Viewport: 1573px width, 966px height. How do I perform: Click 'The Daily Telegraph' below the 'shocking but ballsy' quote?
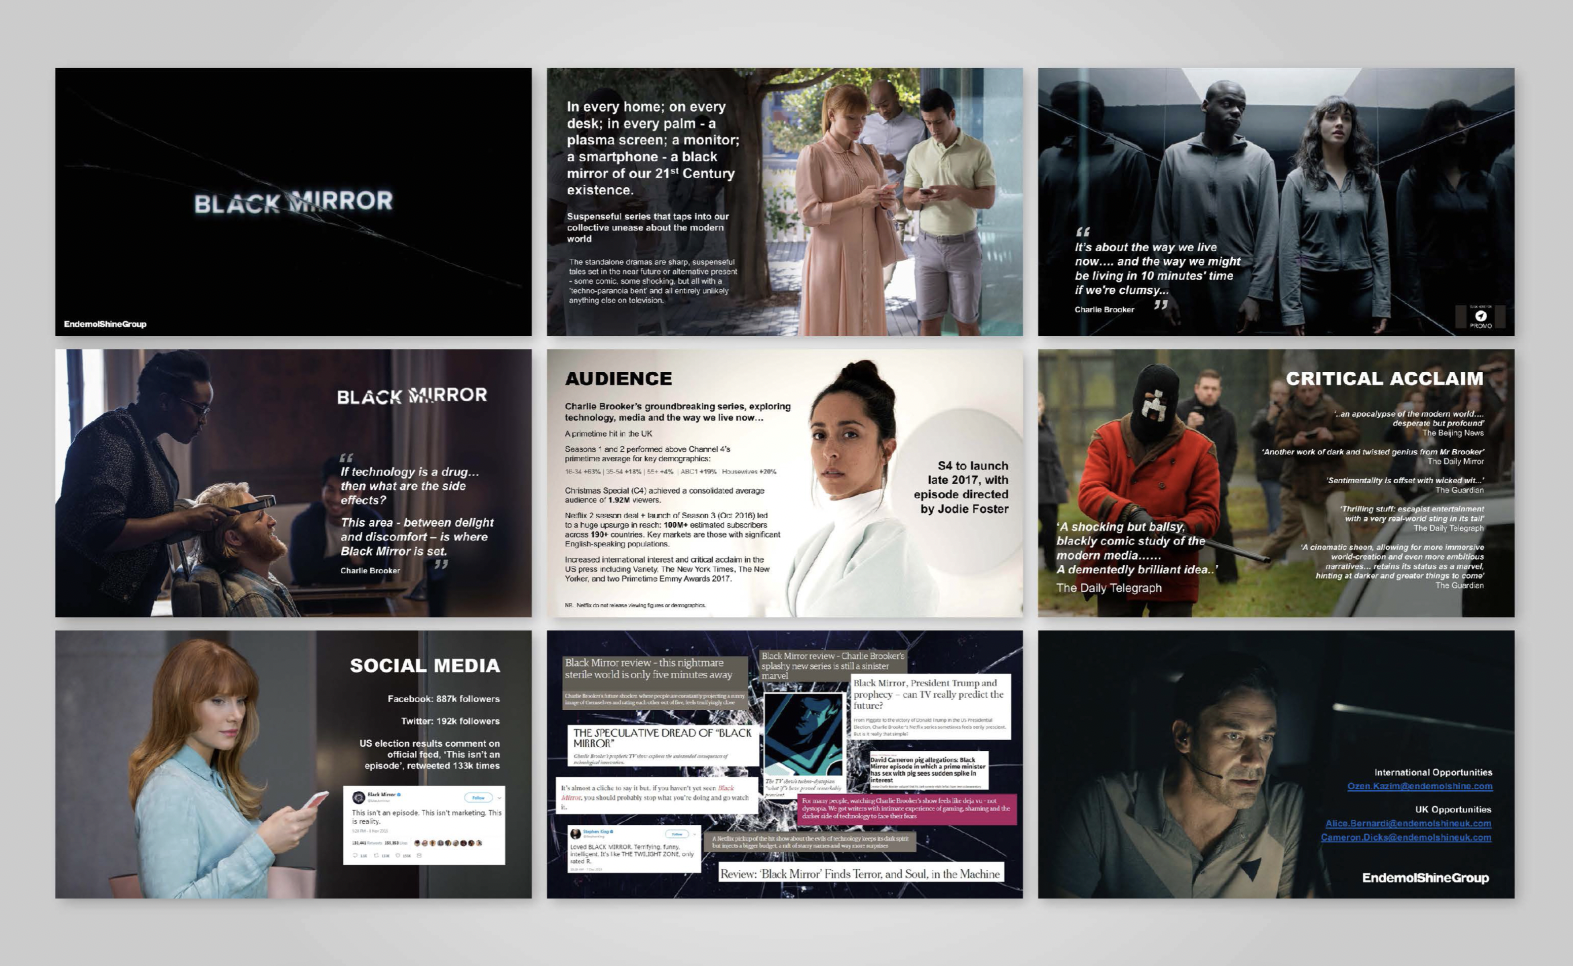click(x=1109, y=588)
